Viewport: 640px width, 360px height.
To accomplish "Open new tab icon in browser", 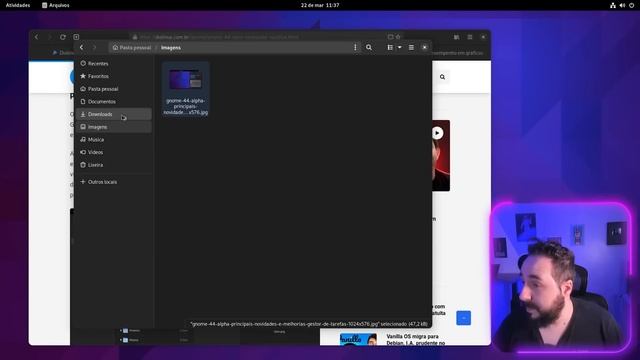I will click(76, 37).
